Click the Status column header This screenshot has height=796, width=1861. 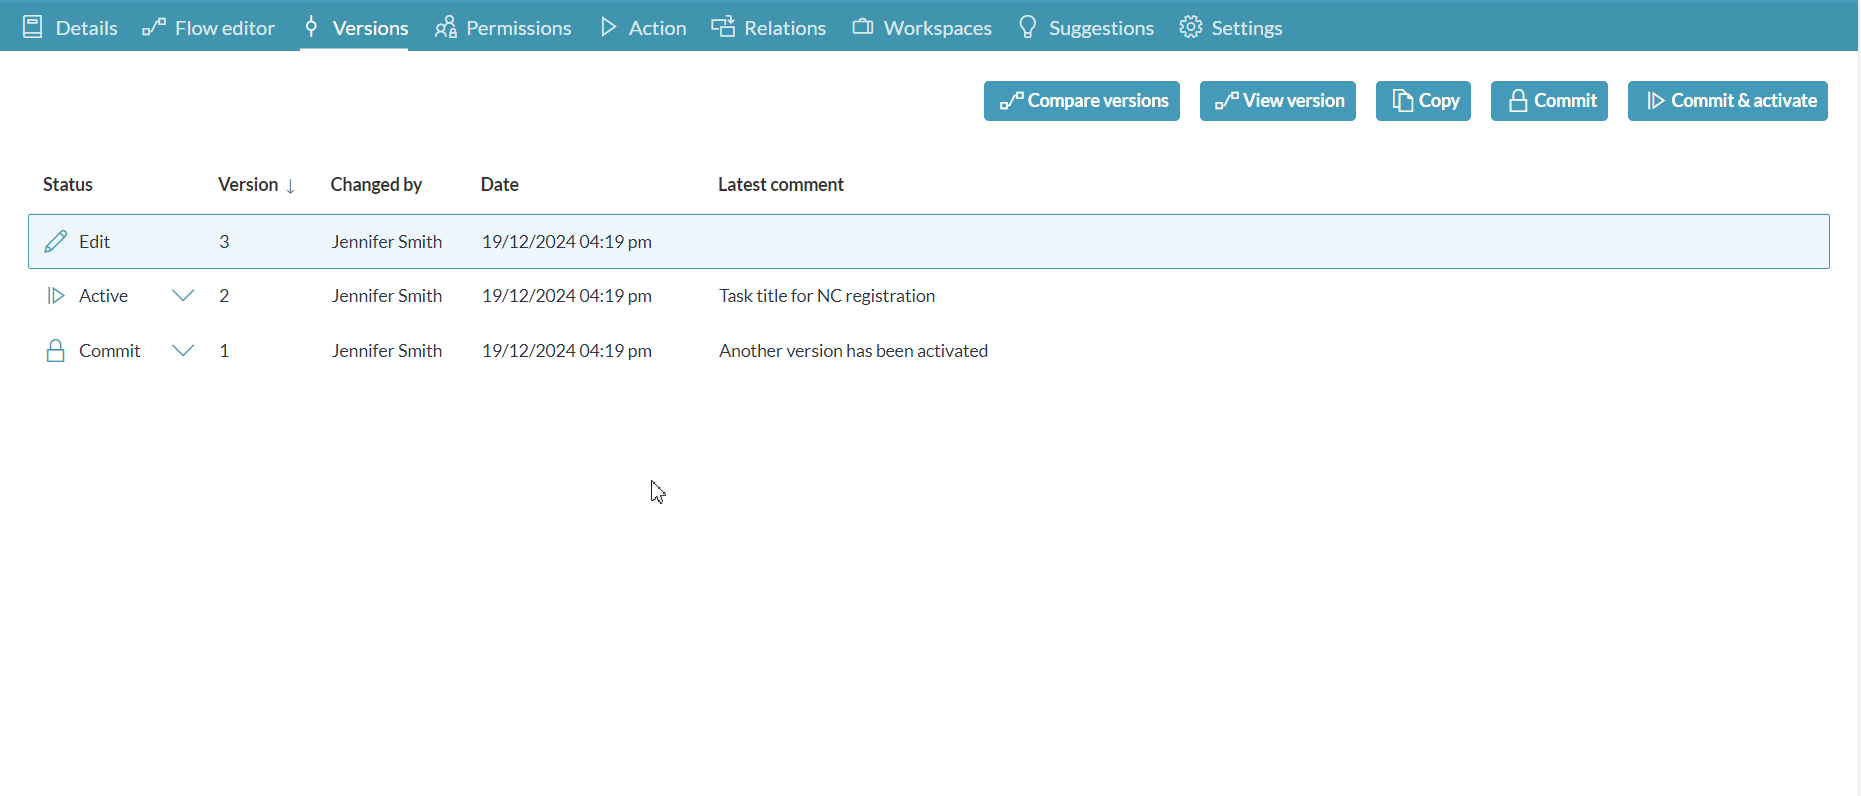click(68, 185)
